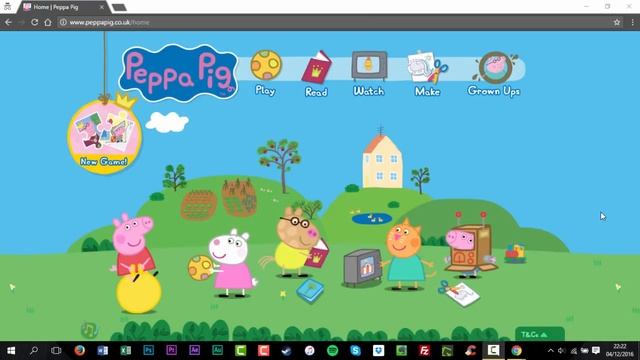640x360 pixels.
Task: Go back in the browser
Action: click(9, 22)
